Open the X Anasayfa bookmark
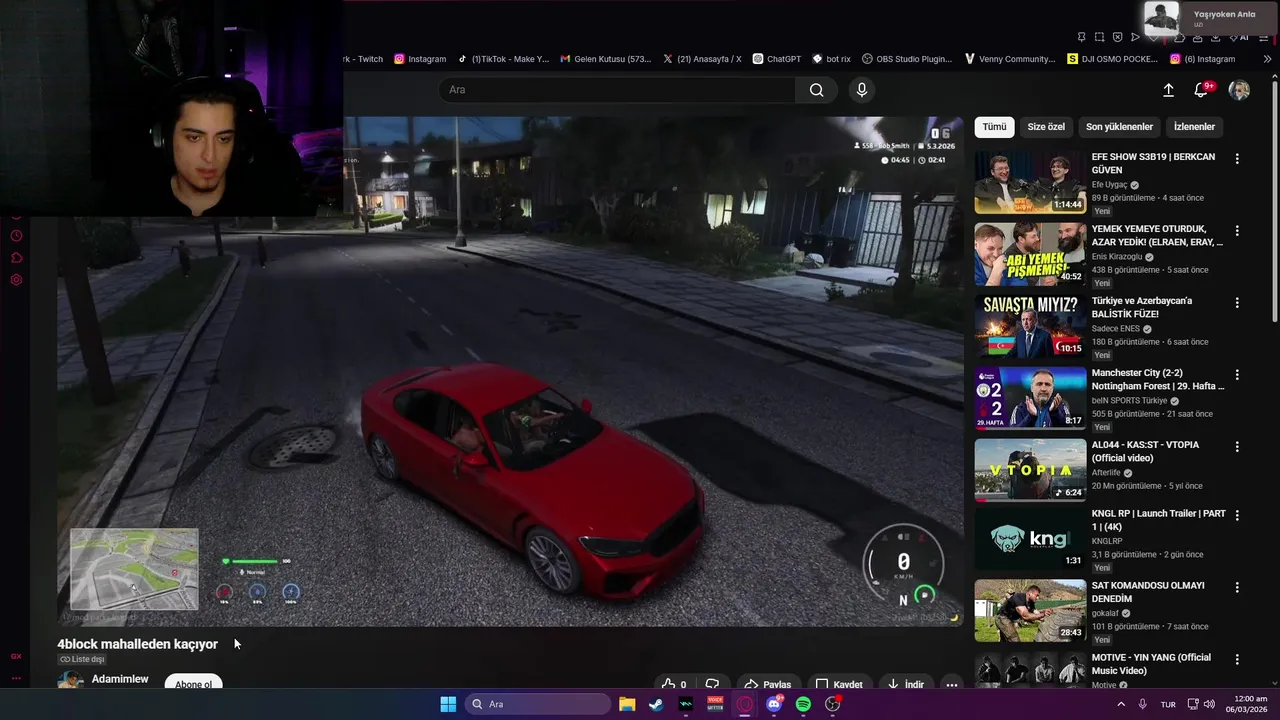 pyautogui.click(x=702, y=59)
